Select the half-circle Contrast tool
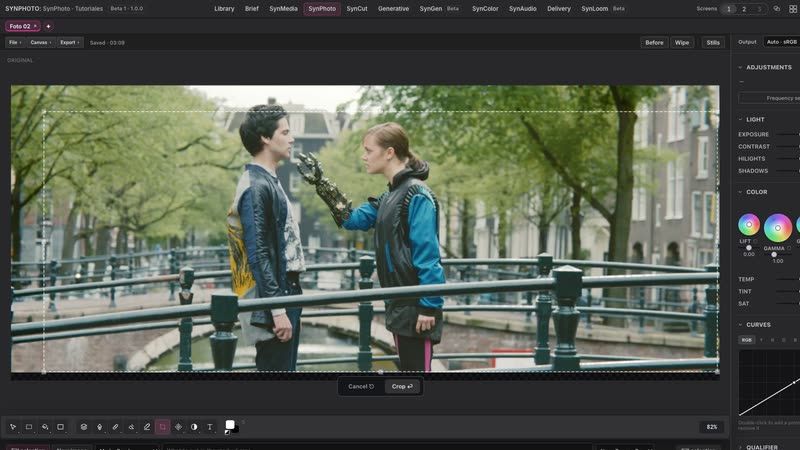Screen dimensions: 800x450 pyautogui.click(x=194, y=427)
